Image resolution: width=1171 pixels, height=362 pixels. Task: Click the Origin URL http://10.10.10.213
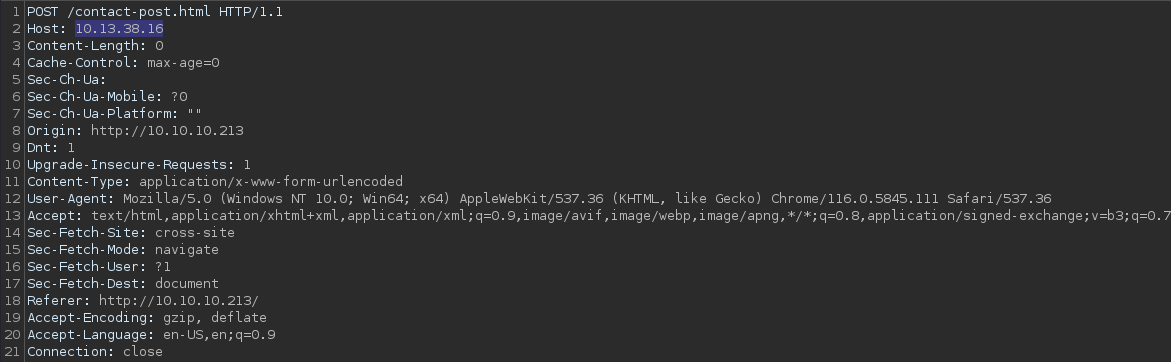[167, 131]
